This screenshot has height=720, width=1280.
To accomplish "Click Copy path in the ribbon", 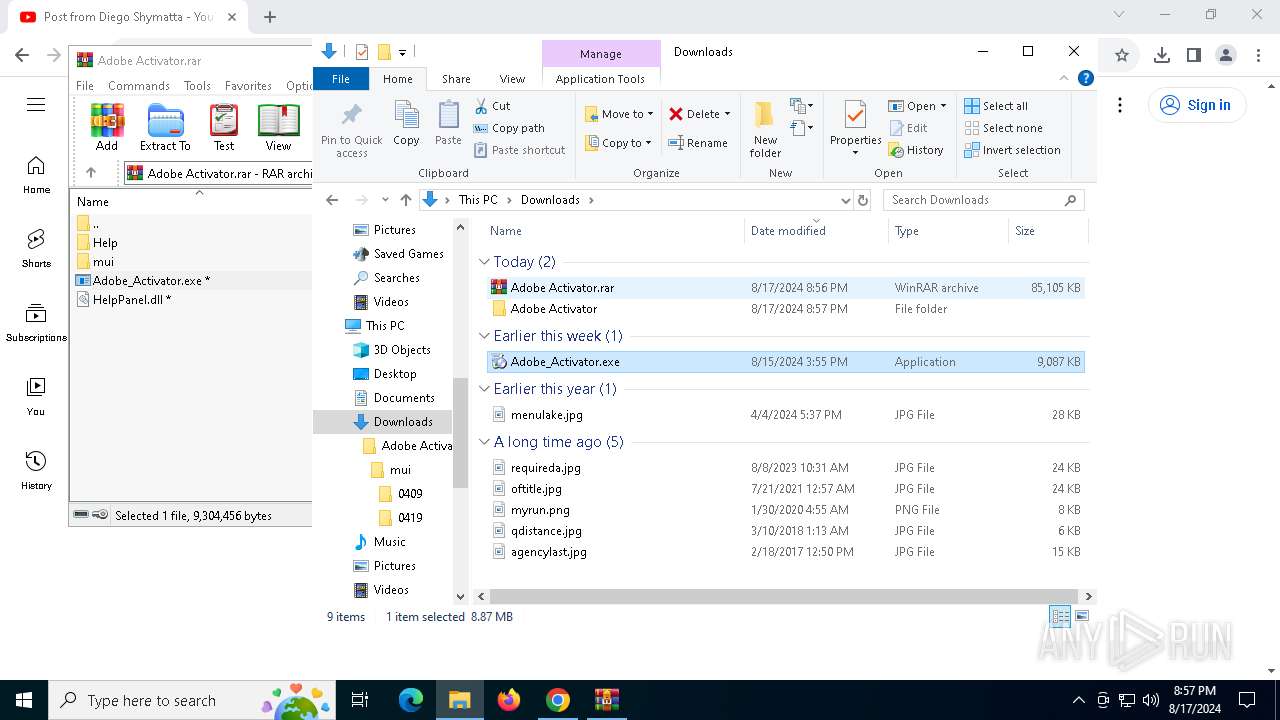I will click(x=509, y=128).
